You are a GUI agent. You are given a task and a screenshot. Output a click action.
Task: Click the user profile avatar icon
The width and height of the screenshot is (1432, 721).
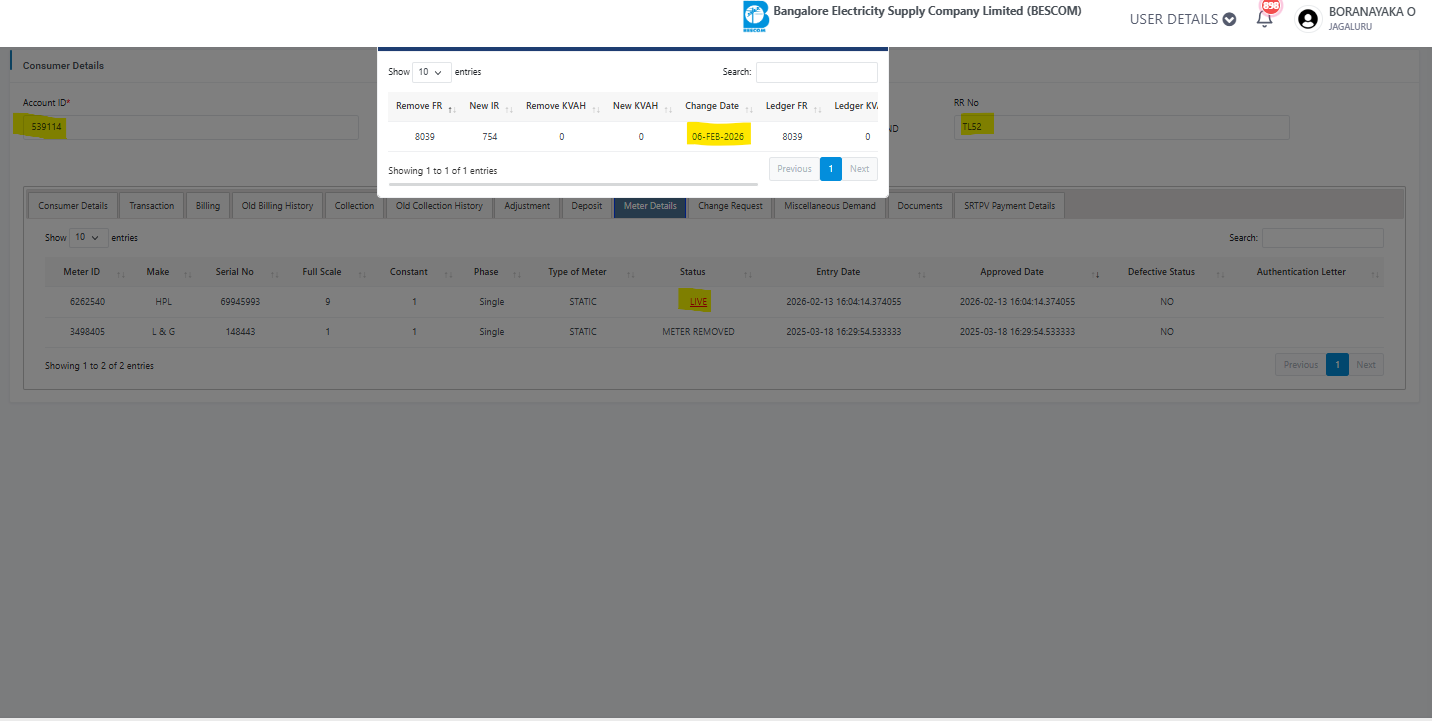1307,19
